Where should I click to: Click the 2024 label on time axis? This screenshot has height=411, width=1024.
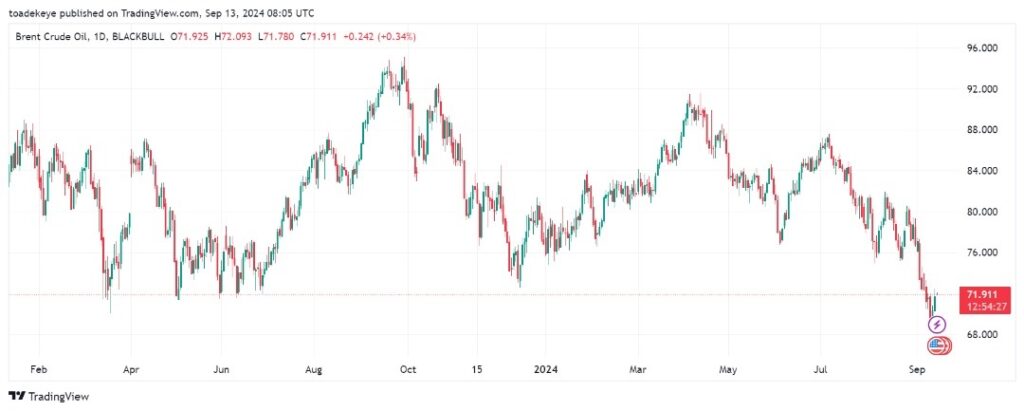click(x=546, y=369)
